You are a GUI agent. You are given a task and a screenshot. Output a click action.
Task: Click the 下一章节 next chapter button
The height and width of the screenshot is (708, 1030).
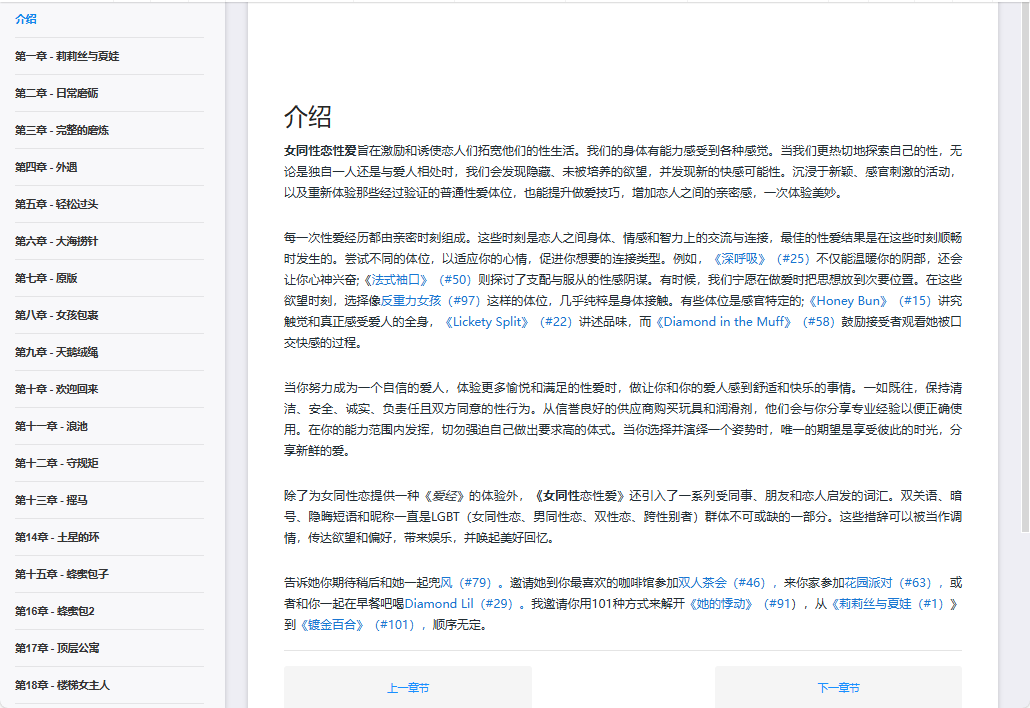pos(838,688)
